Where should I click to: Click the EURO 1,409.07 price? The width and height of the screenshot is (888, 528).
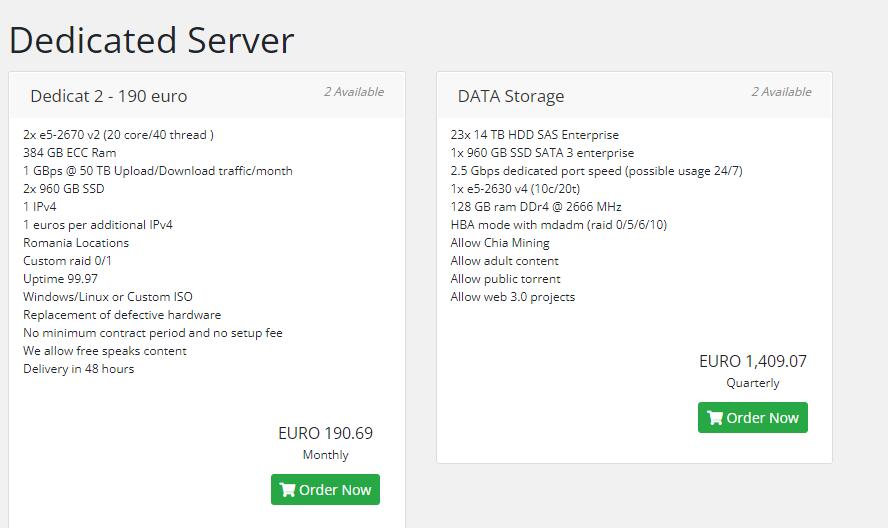(753, 361)
